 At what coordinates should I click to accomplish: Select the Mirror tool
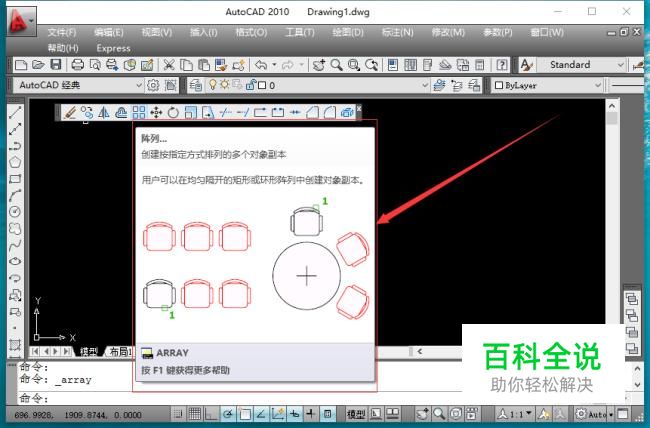[x=104, y=112]
